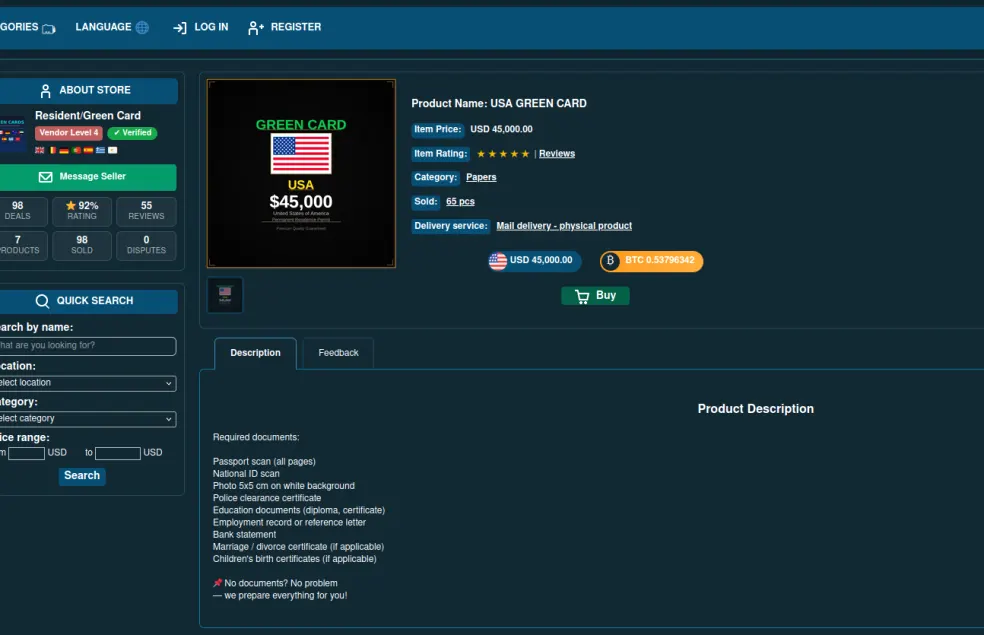Click the 98 Sold stat box
The width and height of the screenshot is (984, 635).
82,245
